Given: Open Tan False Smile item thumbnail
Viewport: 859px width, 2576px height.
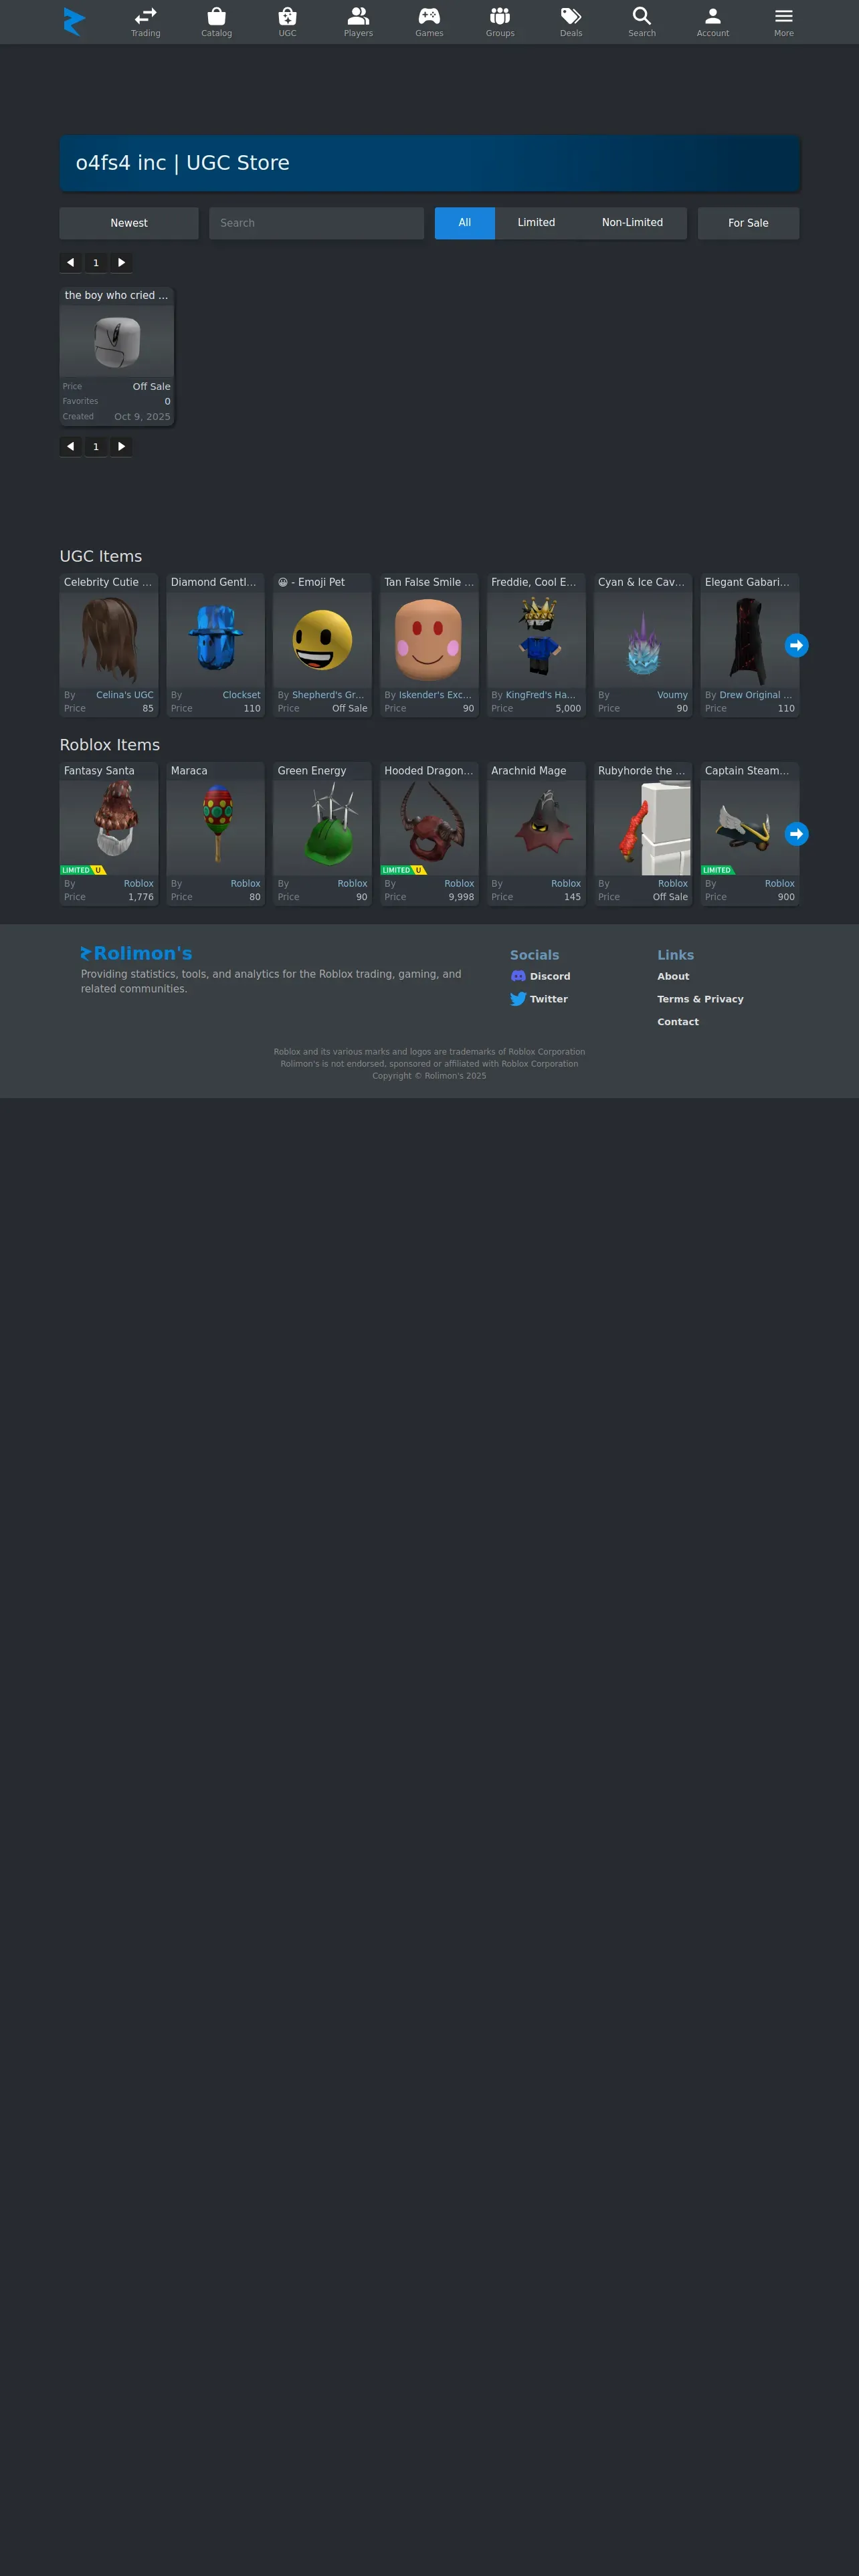Looking at the screenshot, I should coord(429,640).
